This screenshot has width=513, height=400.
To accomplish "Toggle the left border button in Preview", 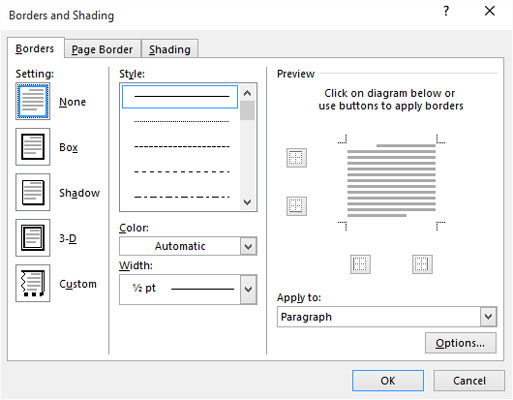I will coord(360,264).
